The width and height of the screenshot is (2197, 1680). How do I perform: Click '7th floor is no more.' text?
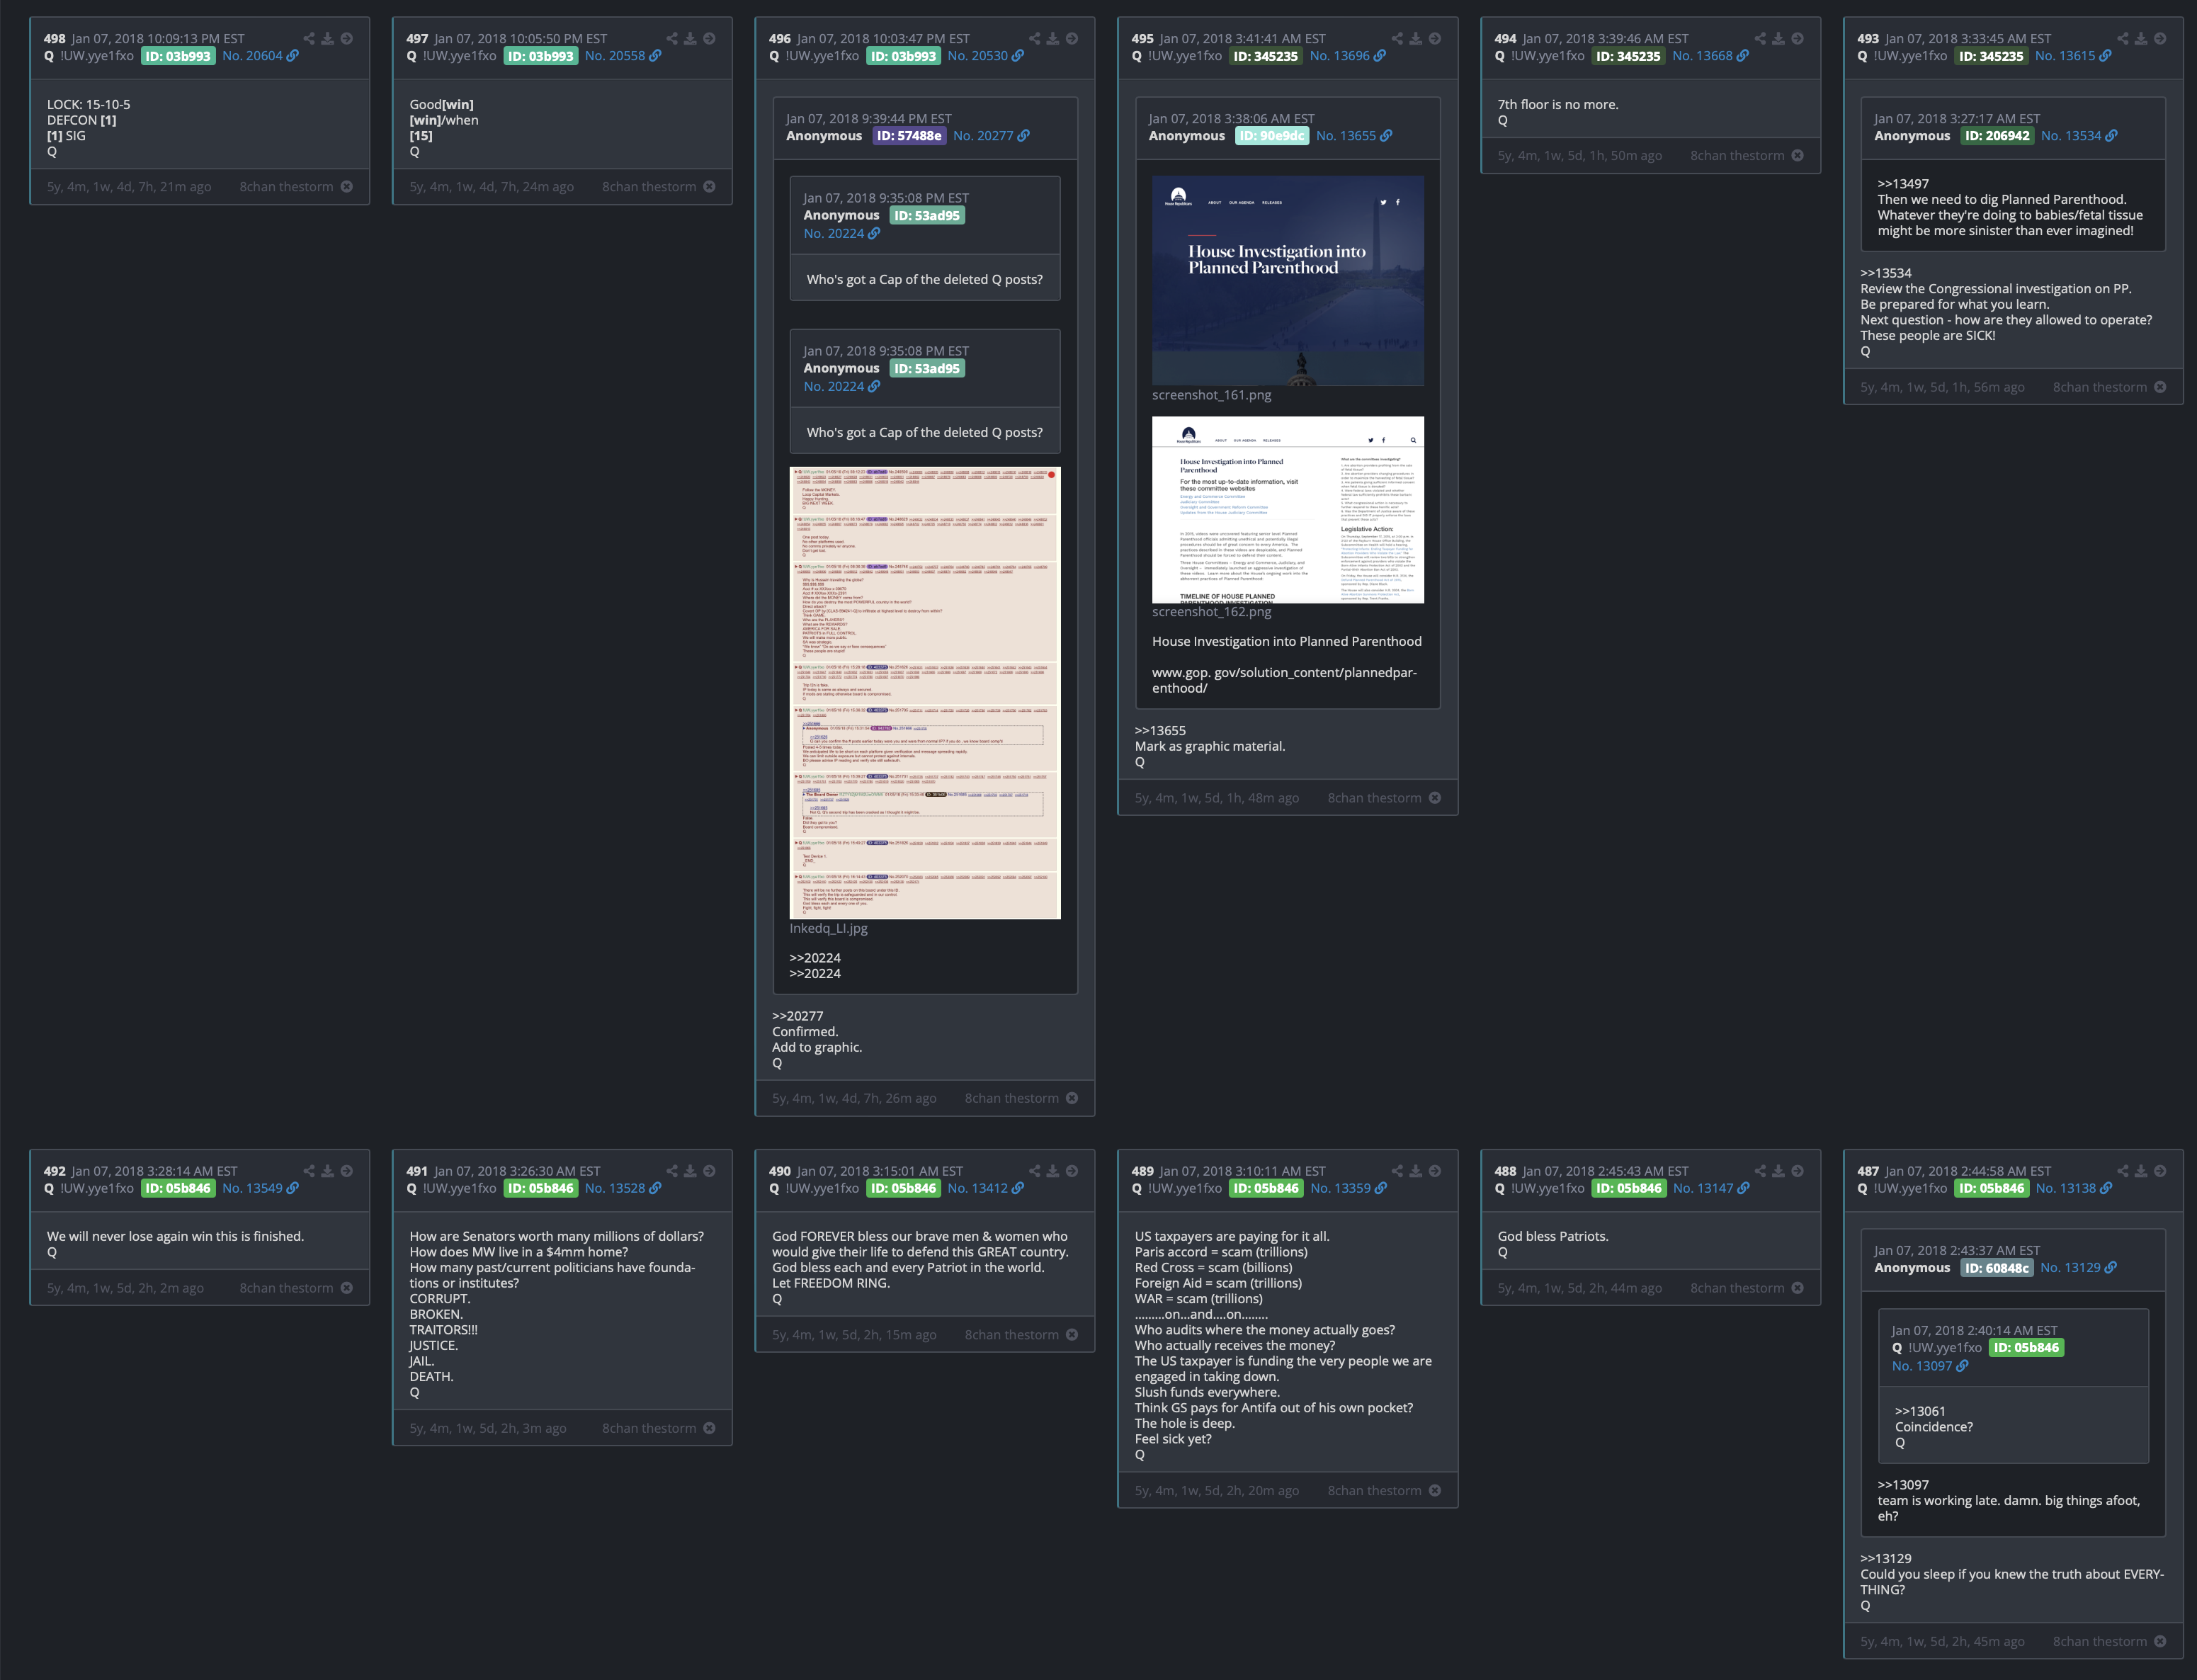pyautogui.click(x=1558, y=104)
